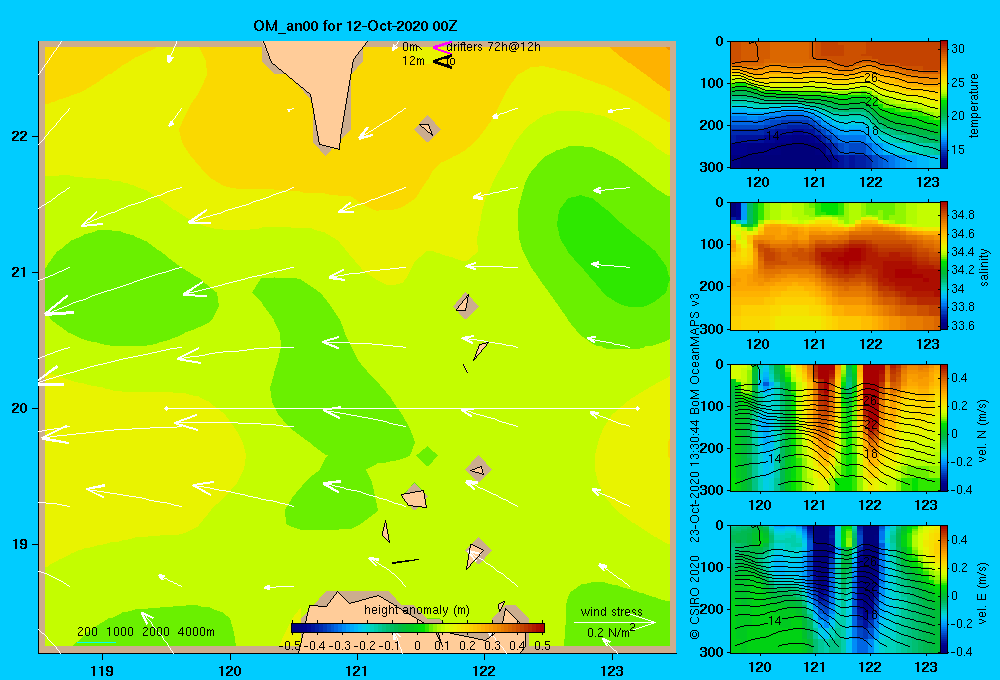The image size is (1000, 680).
Task: Open the vel. E cross-section panel
Action: 834,589
